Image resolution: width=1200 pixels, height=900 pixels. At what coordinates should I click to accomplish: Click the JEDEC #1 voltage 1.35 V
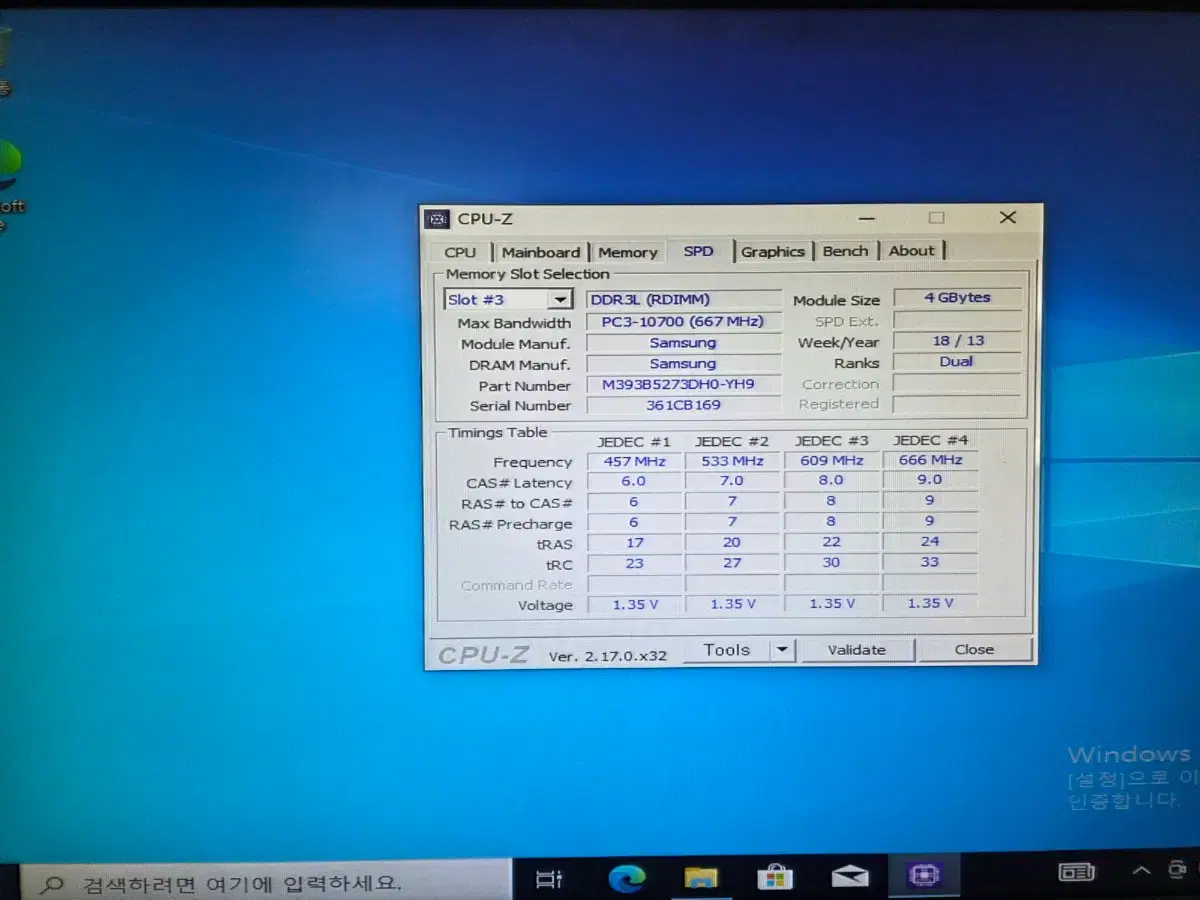click(x=634, y=605)
